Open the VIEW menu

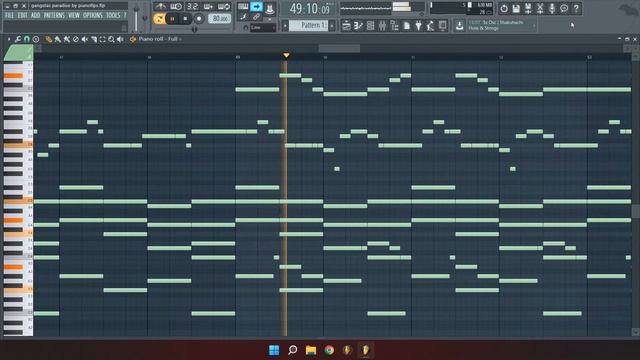tap(74, 16)
